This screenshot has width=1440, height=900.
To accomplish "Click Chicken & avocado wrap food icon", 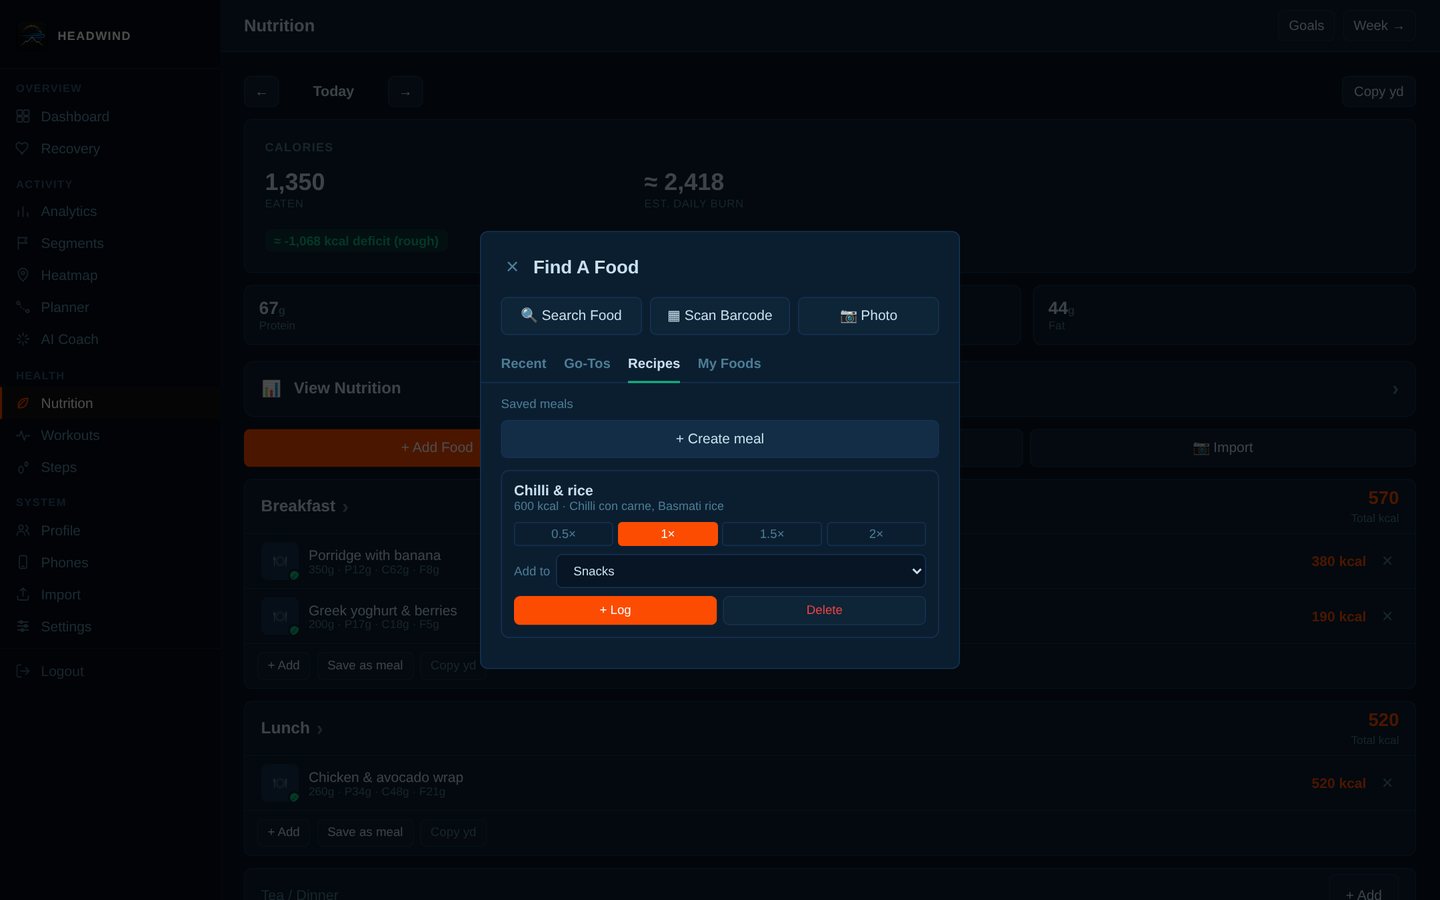I will tap(280, 783).
